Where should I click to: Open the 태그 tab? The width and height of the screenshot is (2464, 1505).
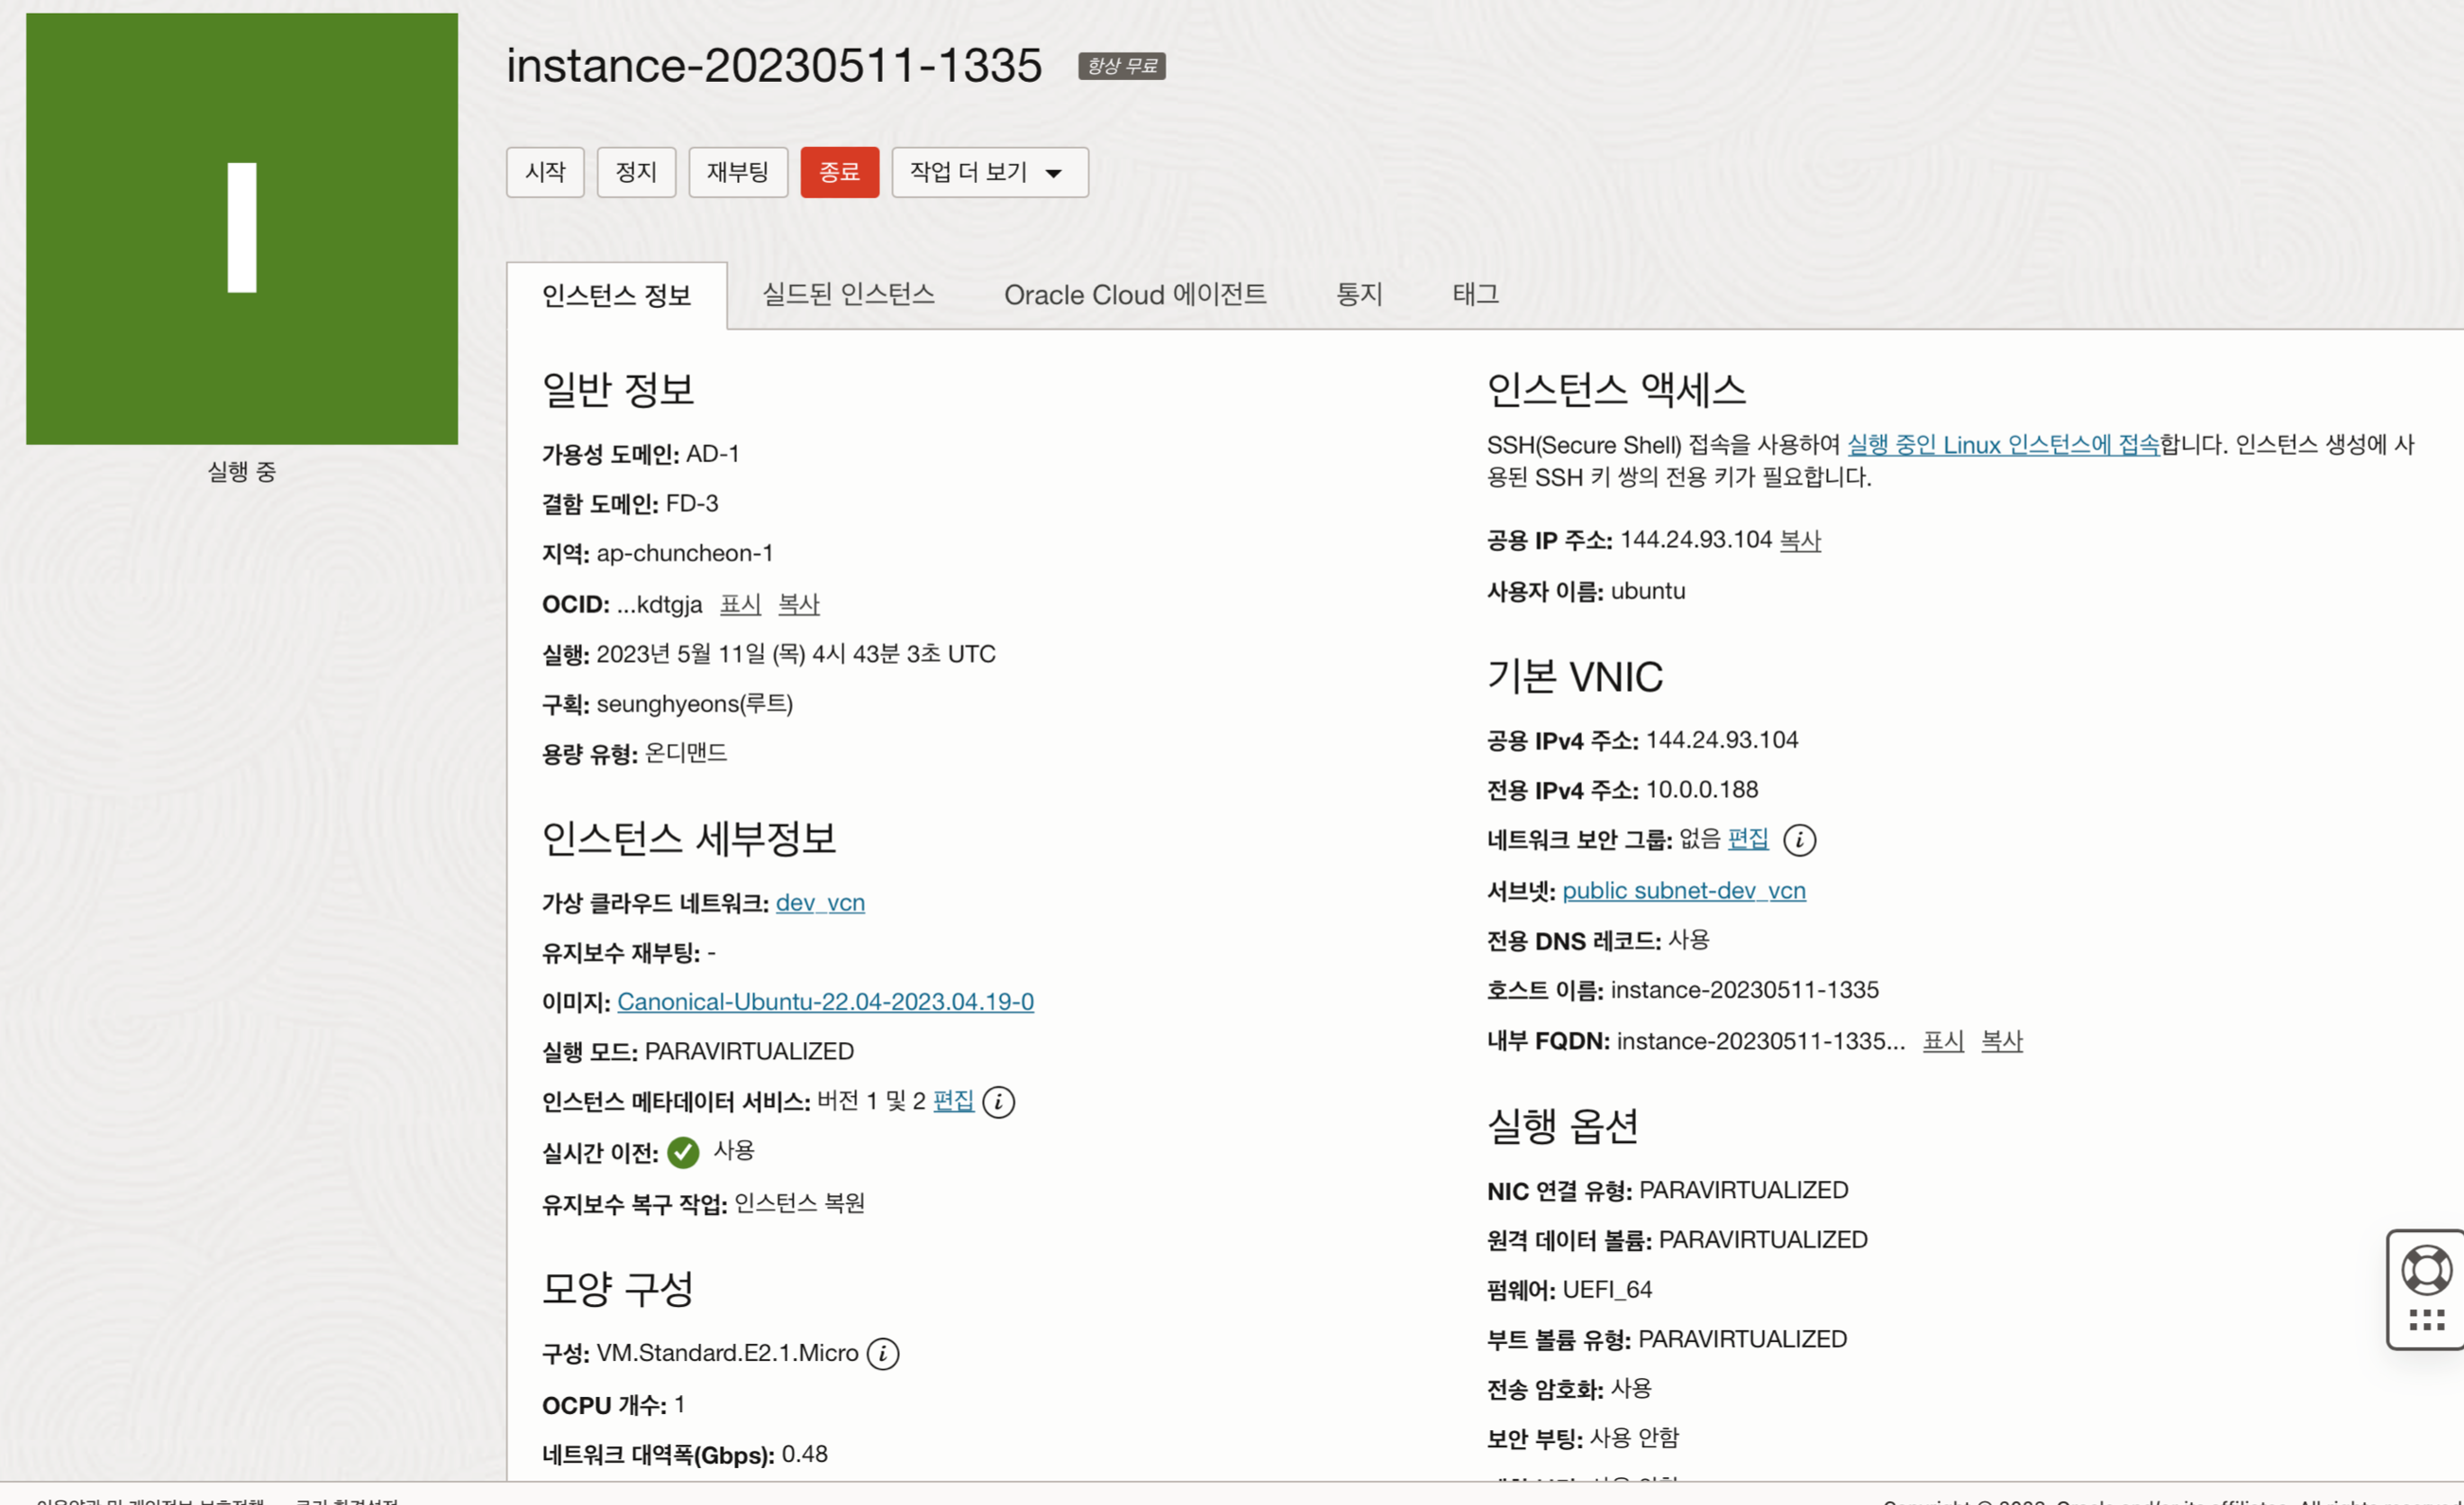coord(1474,294)
